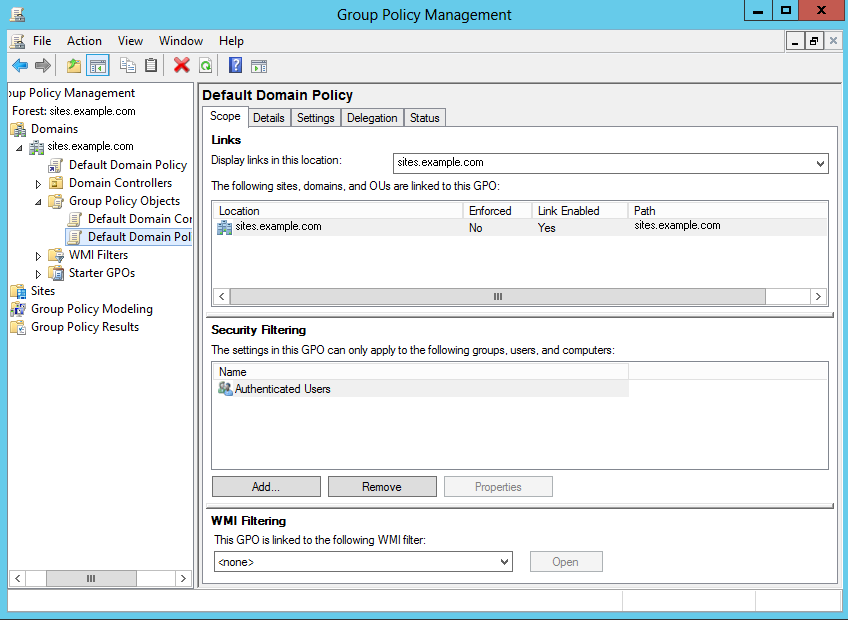The image size is (848, 620).
Task: Open the View menu
Action: (x=130, y=41)
